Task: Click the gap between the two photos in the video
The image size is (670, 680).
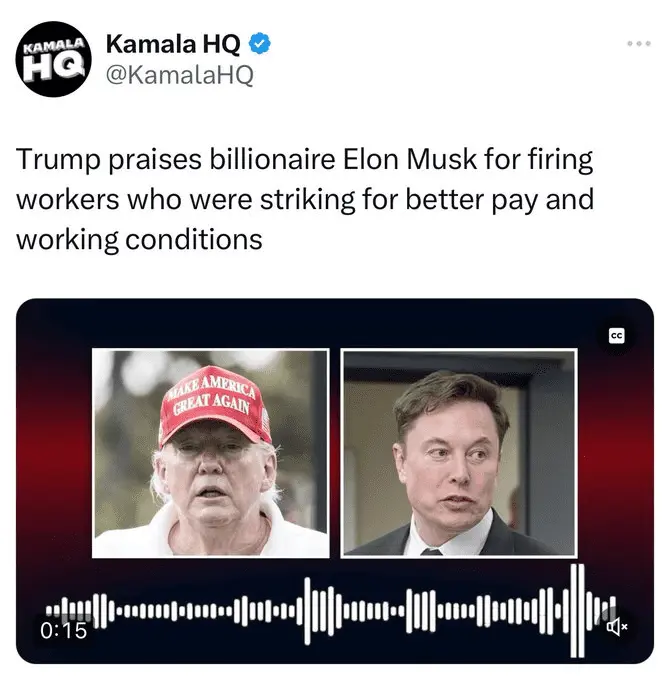Action: (x=335, y=453)
